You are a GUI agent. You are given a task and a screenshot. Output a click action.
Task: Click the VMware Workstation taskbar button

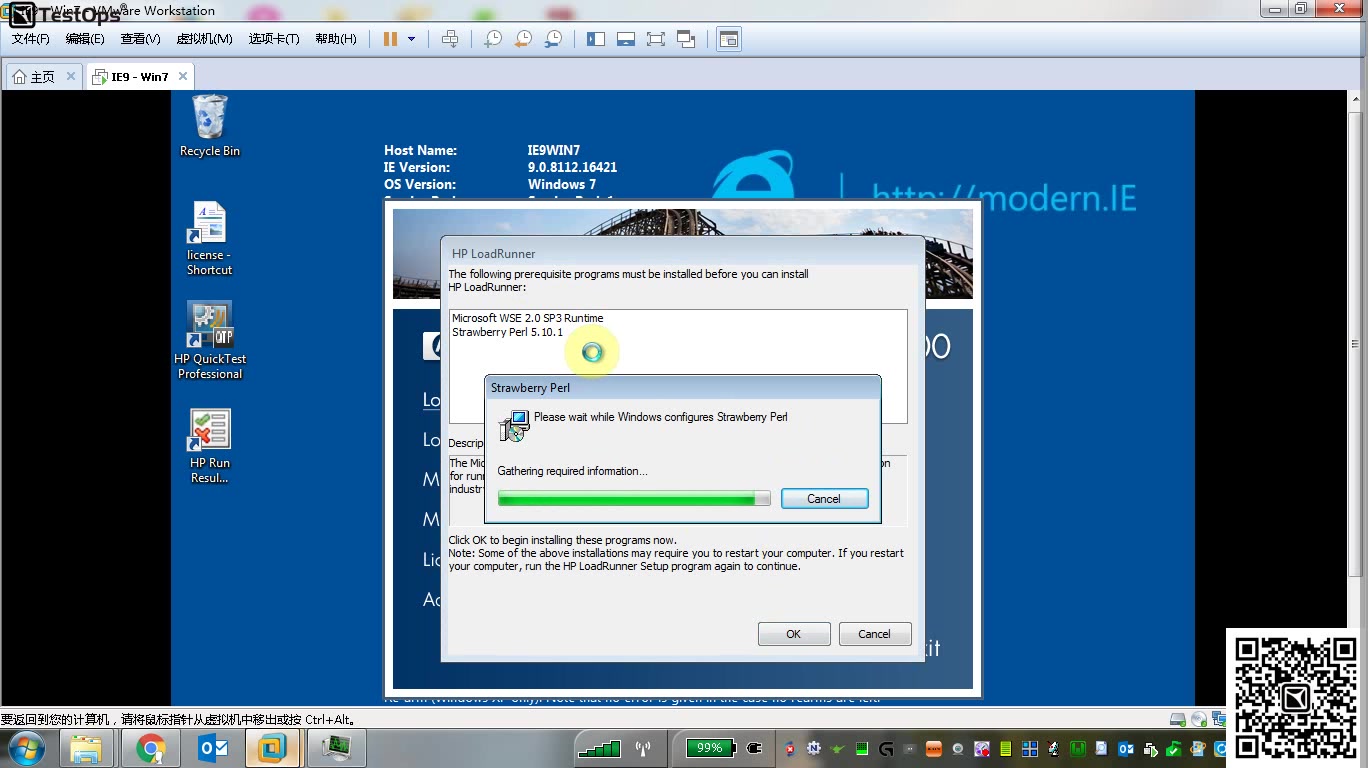273,748
